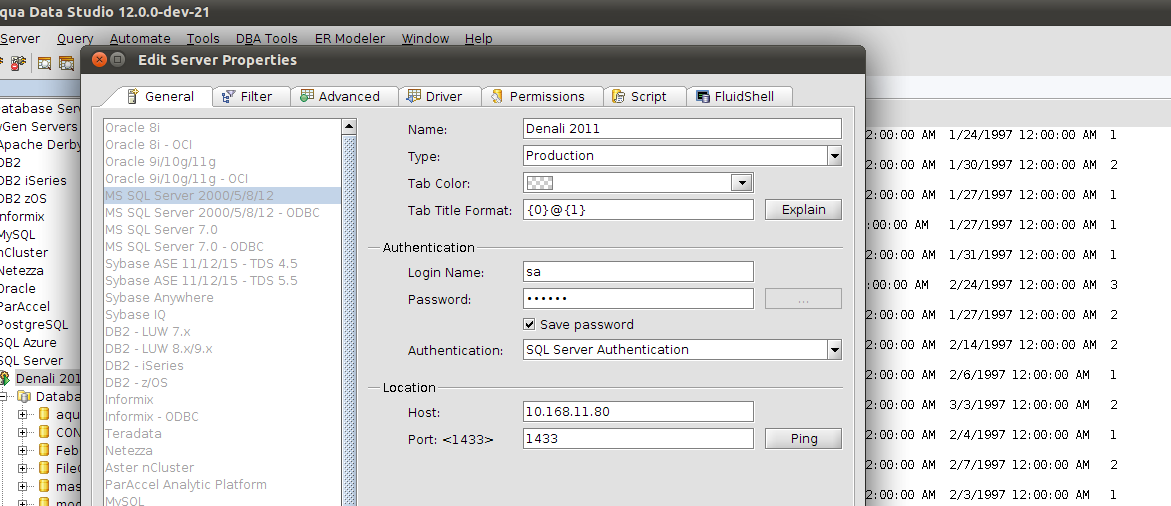This screenshot has height=506, width=1171.
Task: Click the Host input field
Action: [638, 411]
